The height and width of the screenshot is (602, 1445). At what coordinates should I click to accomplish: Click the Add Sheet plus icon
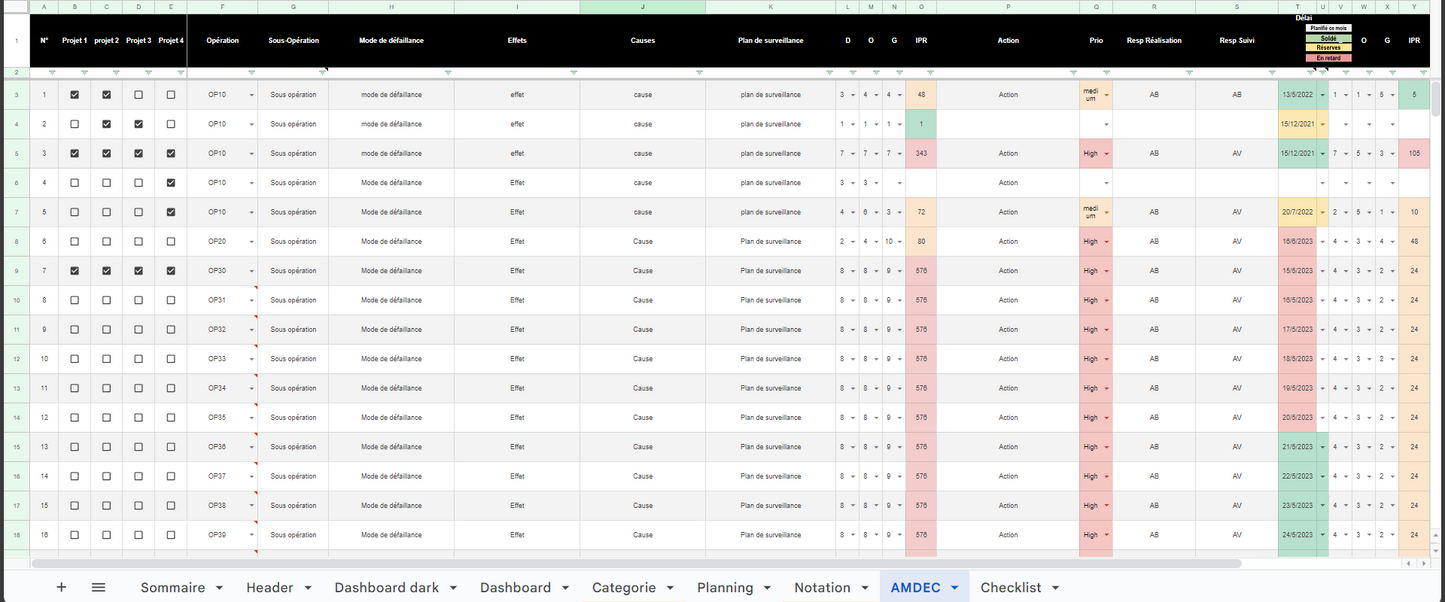[61, 587]
